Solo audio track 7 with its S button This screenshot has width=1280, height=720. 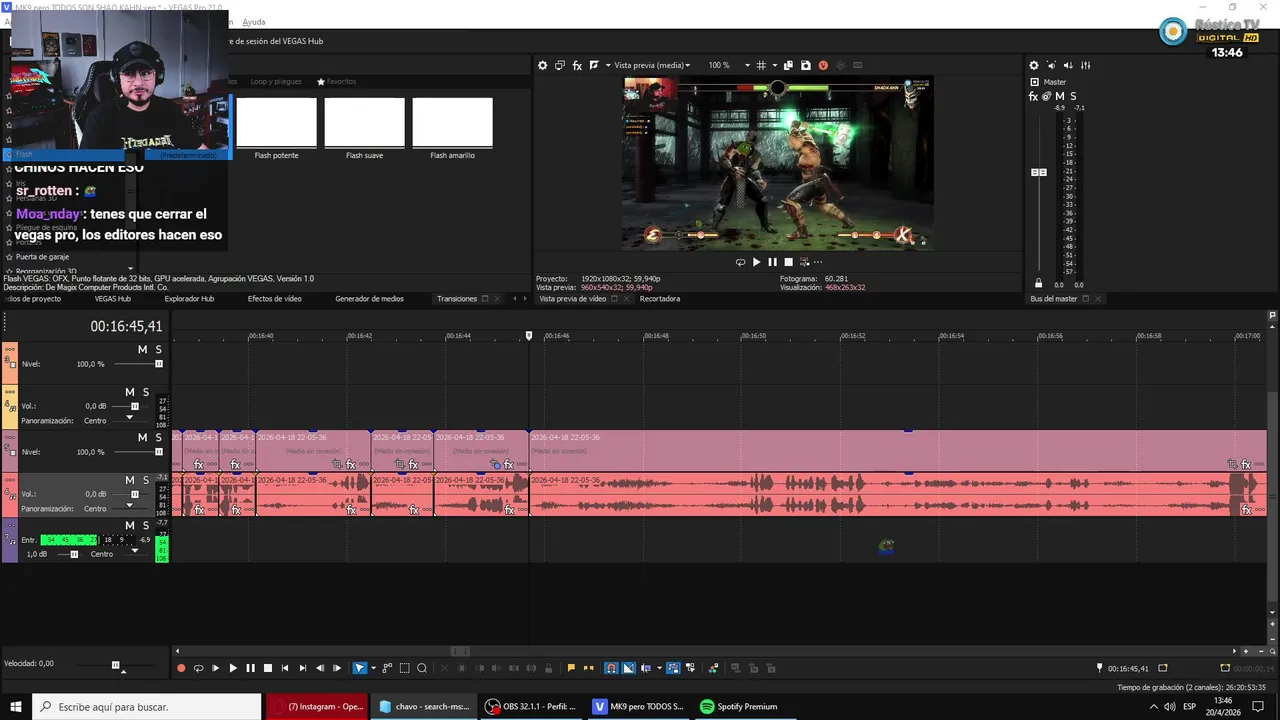point(145,525)
